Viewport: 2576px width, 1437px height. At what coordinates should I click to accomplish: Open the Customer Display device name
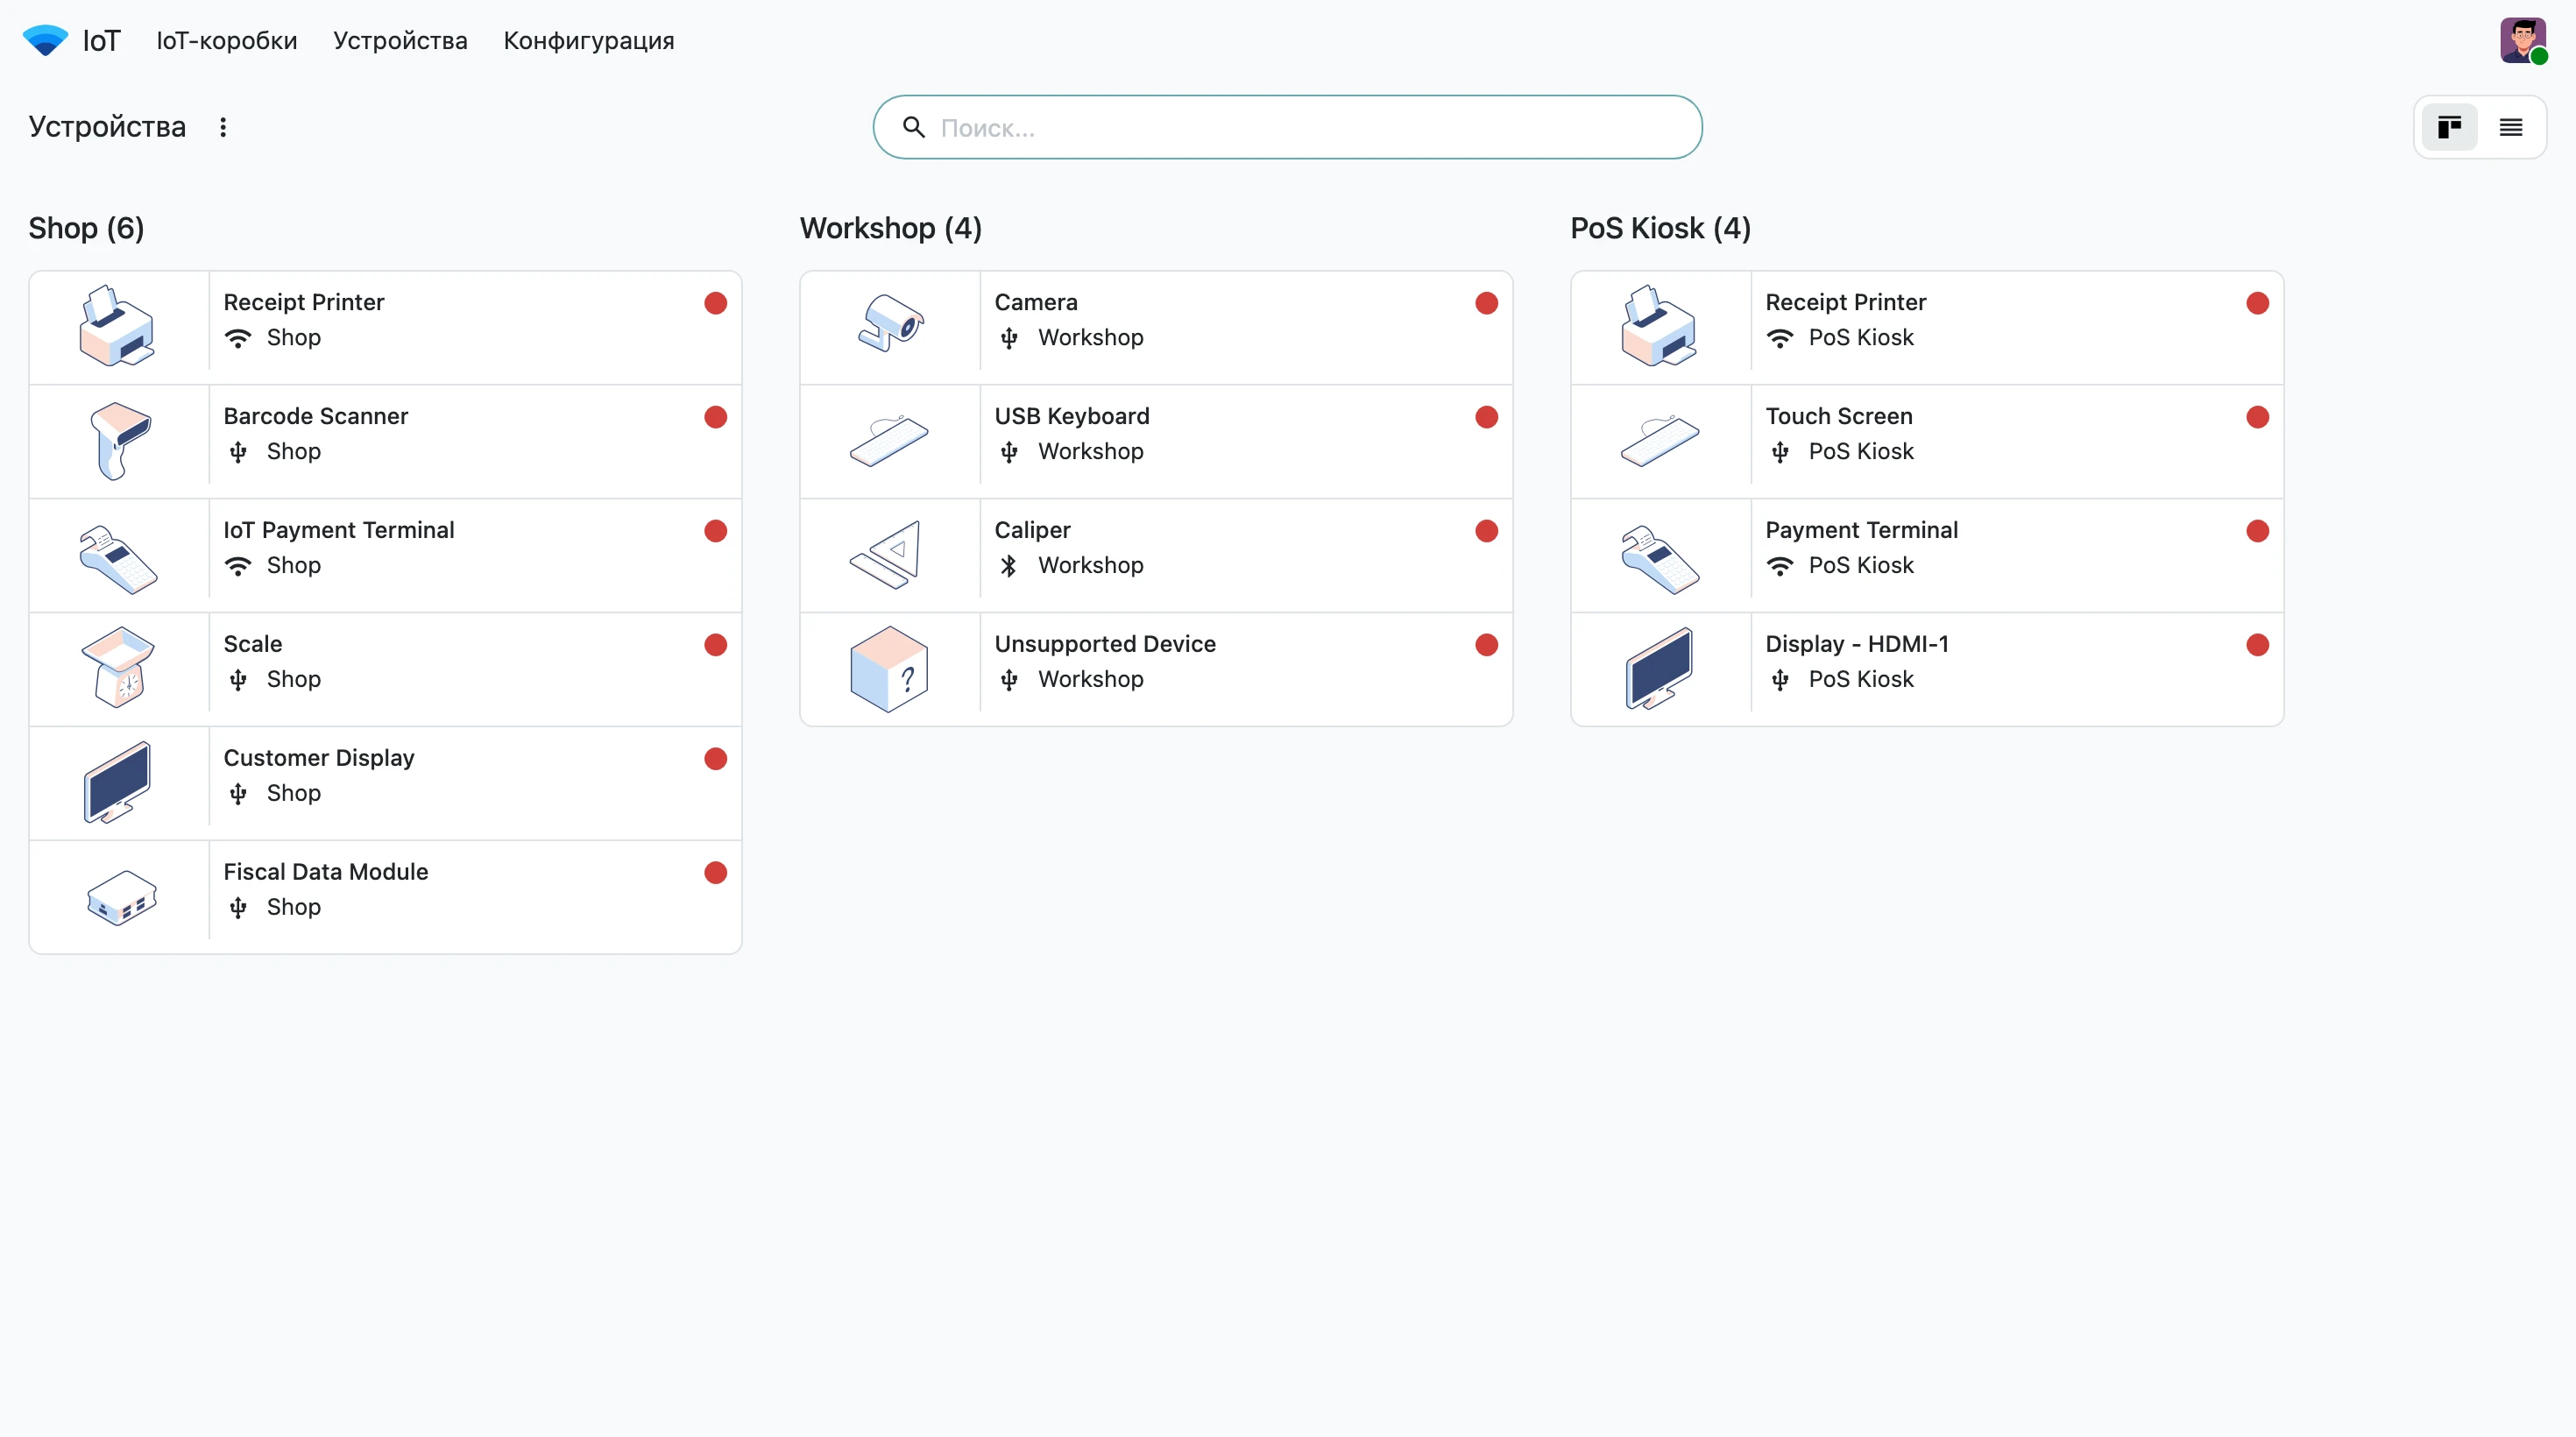click(x=319, y=757)
